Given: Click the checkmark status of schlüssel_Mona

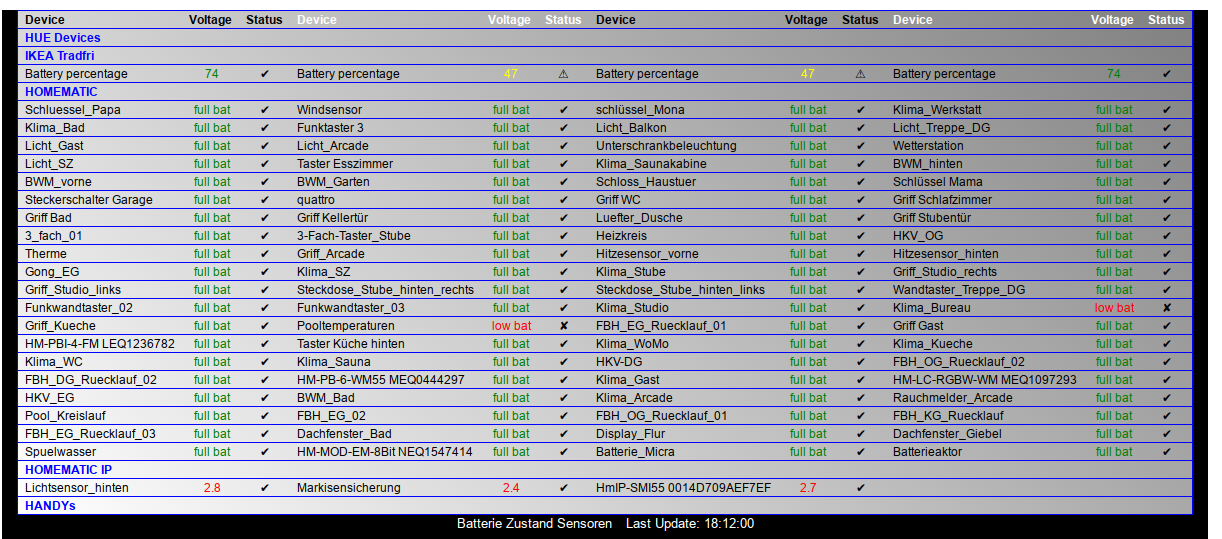Looking at the screenshot, I should pos(861,110).
